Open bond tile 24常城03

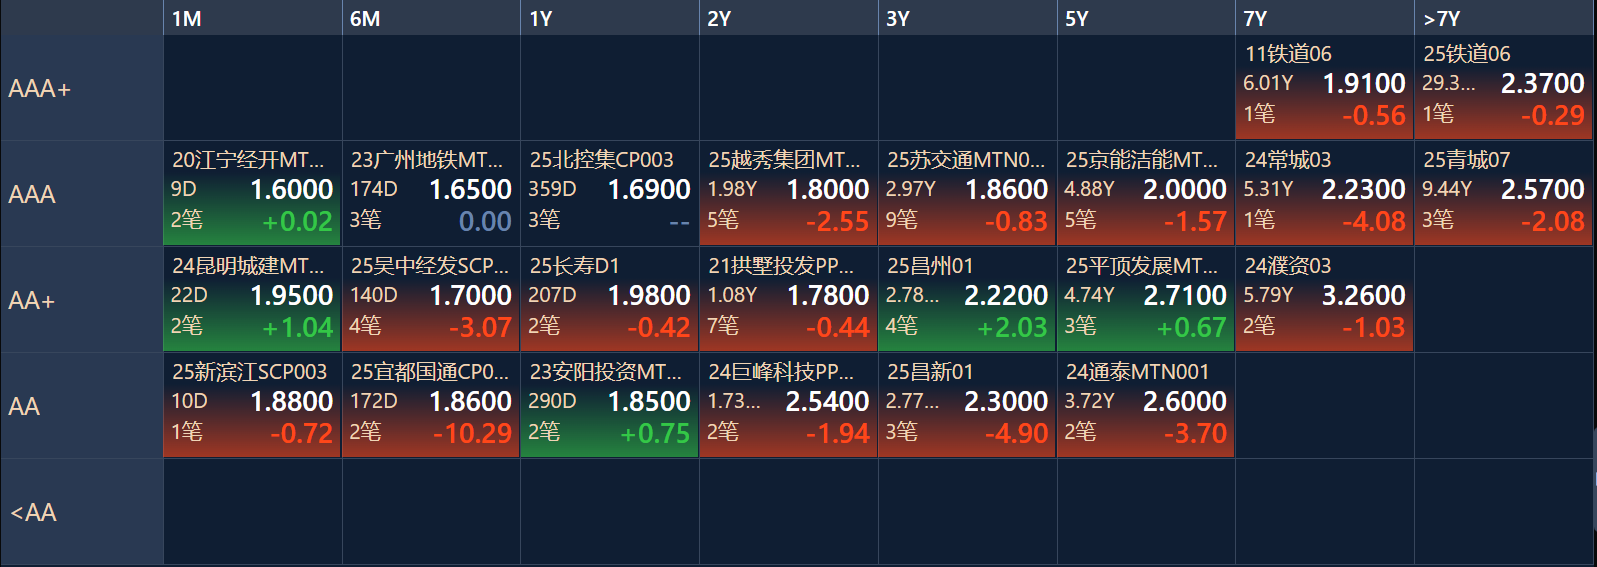coord(1325,194)
